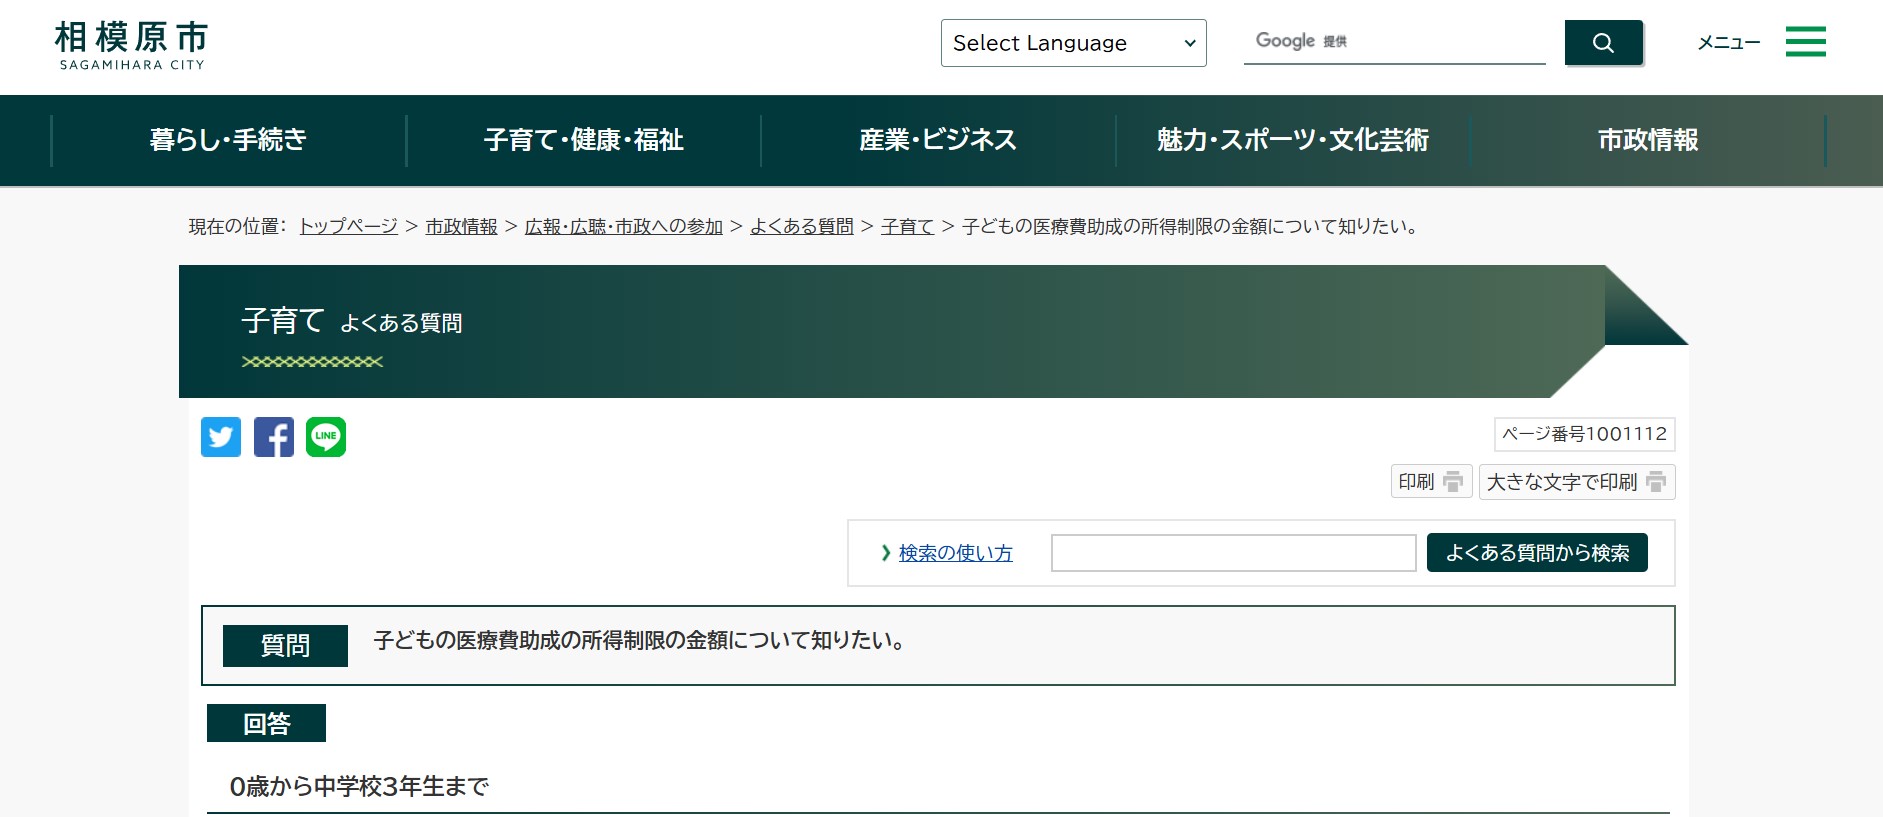Open the Select Language dropdown

(1073, 43)
